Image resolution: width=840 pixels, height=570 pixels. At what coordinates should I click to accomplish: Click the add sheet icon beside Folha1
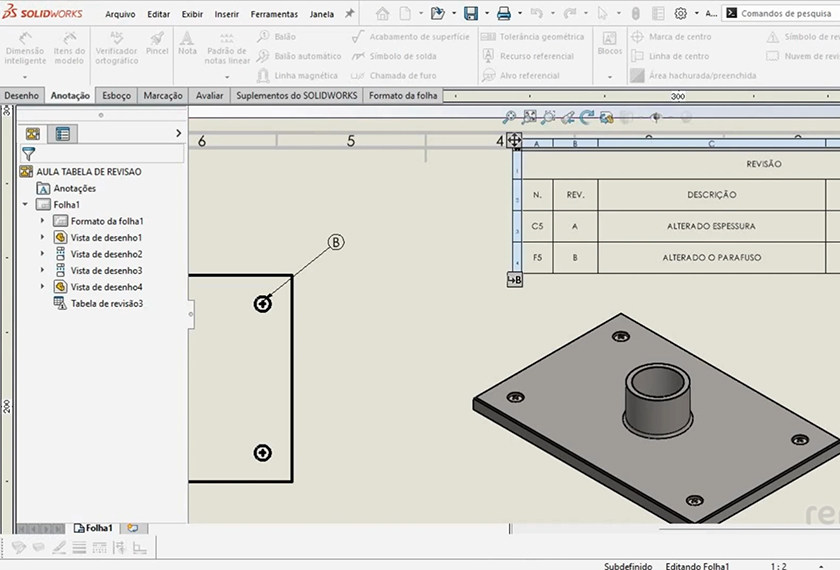point(131,528)
